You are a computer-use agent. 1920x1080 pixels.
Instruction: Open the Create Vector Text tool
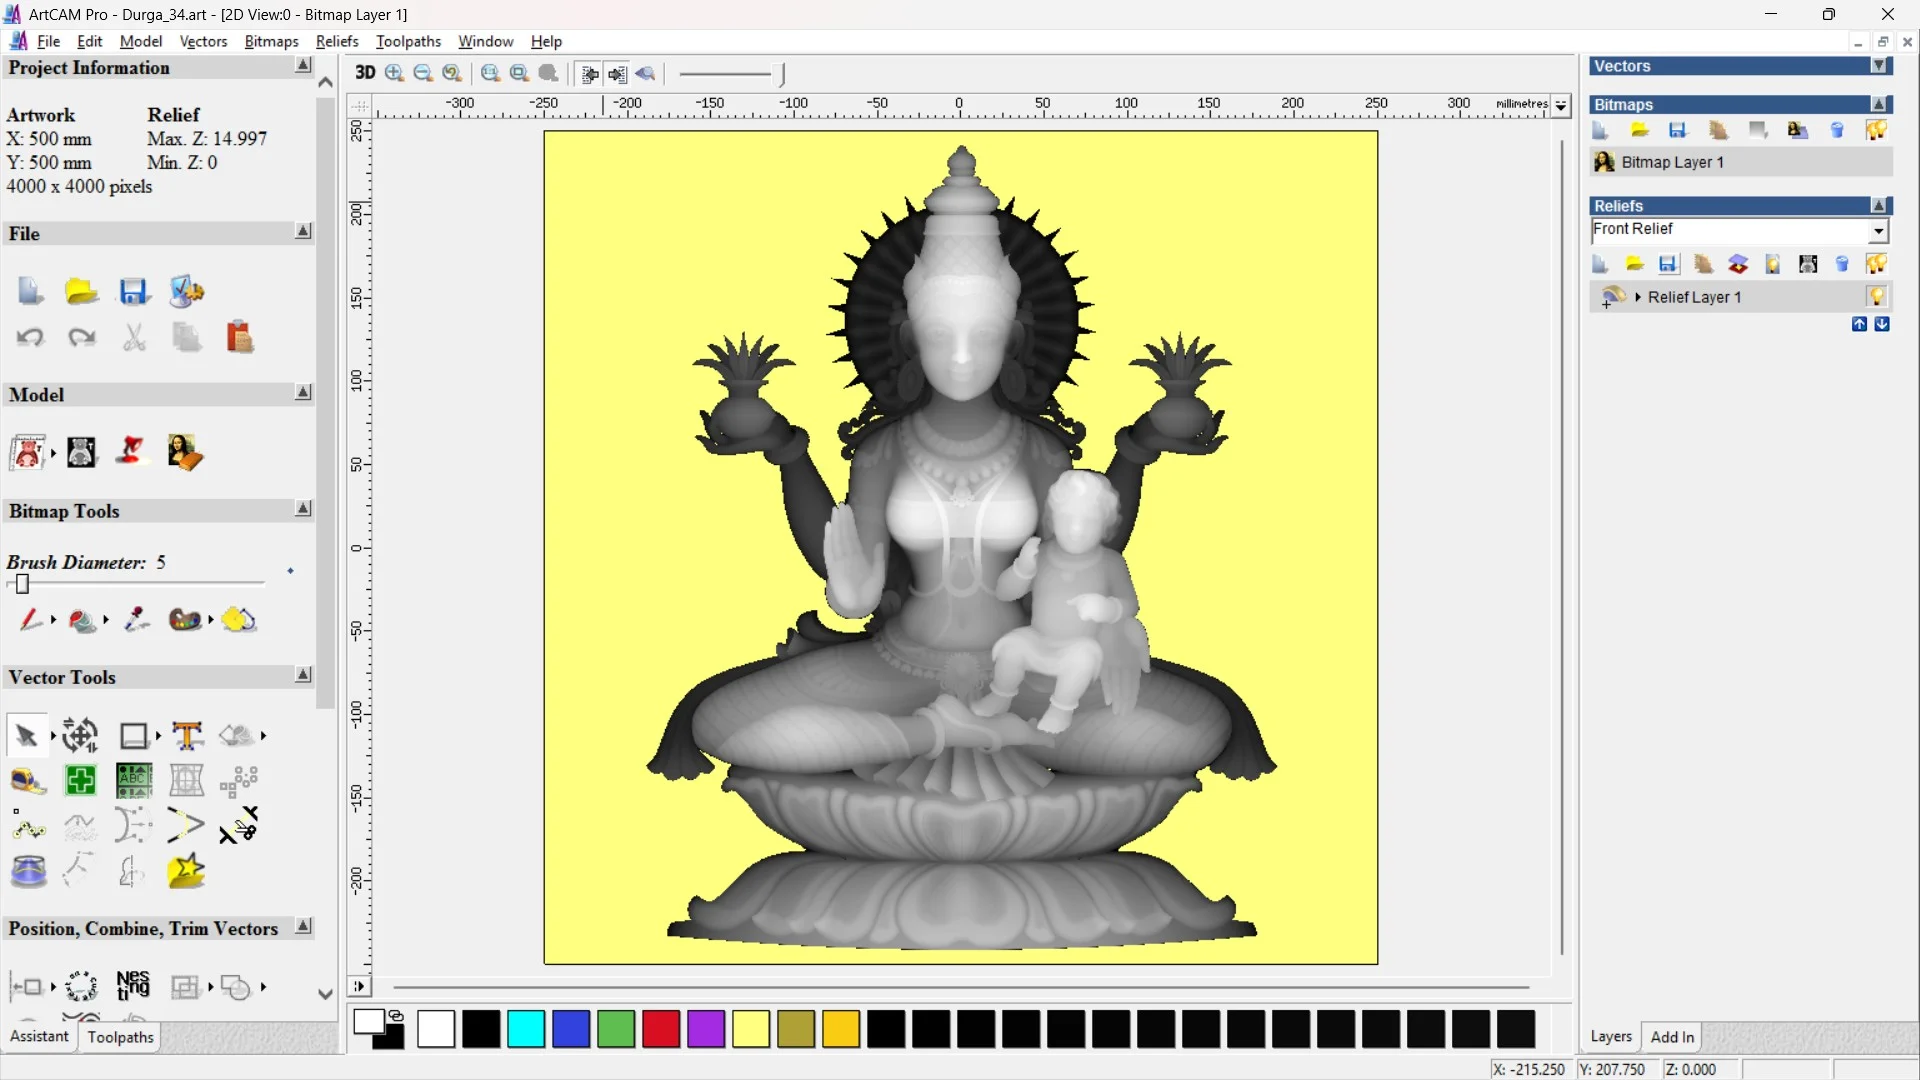point(187,736)
